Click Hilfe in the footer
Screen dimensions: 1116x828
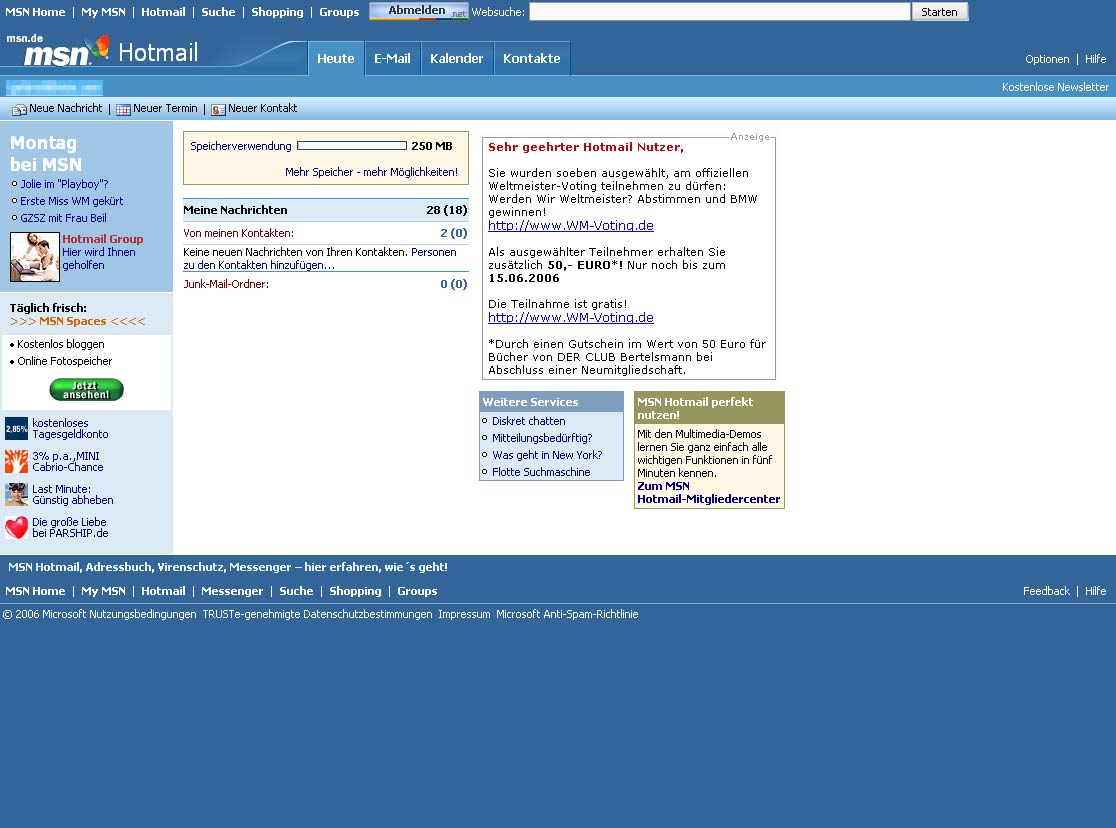1095,591
